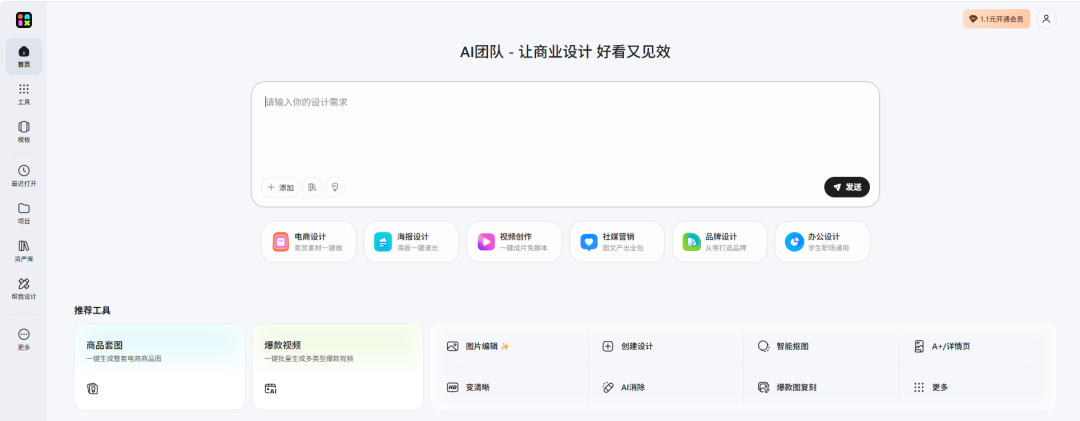Click the subtitle 一键批量生成多类型爆款视频

(x=309, y=359)
